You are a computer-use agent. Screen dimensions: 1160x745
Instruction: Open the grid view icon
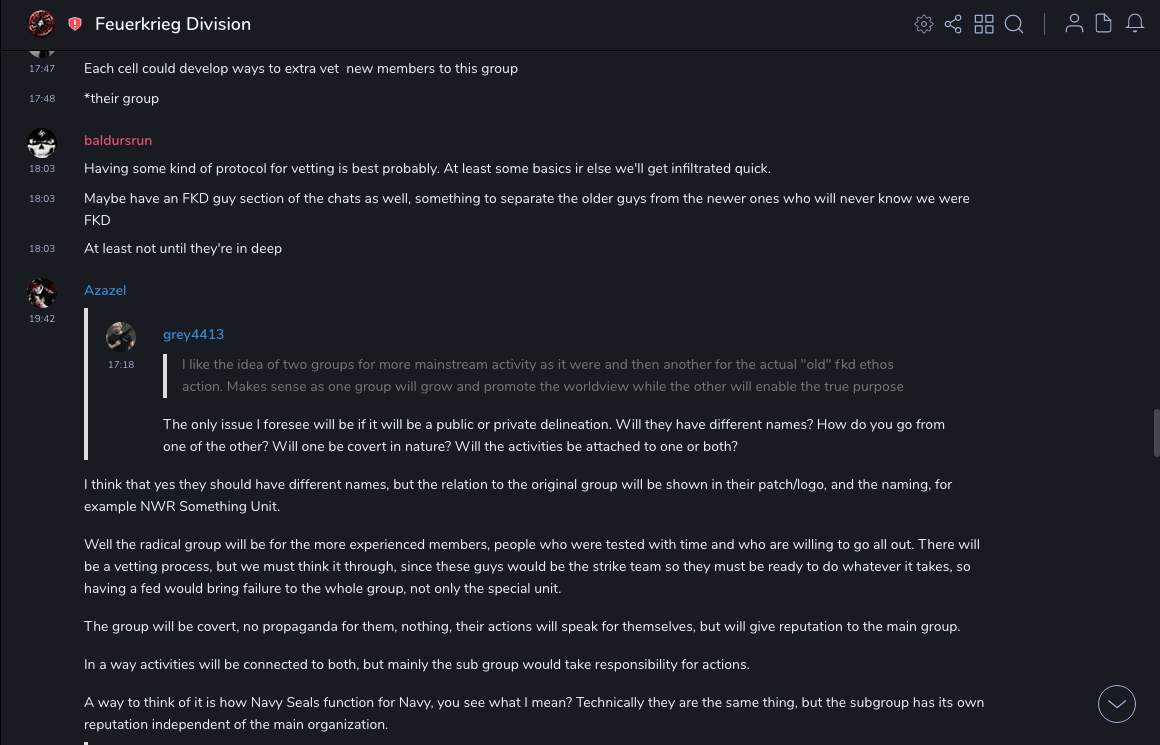(984, 24)
